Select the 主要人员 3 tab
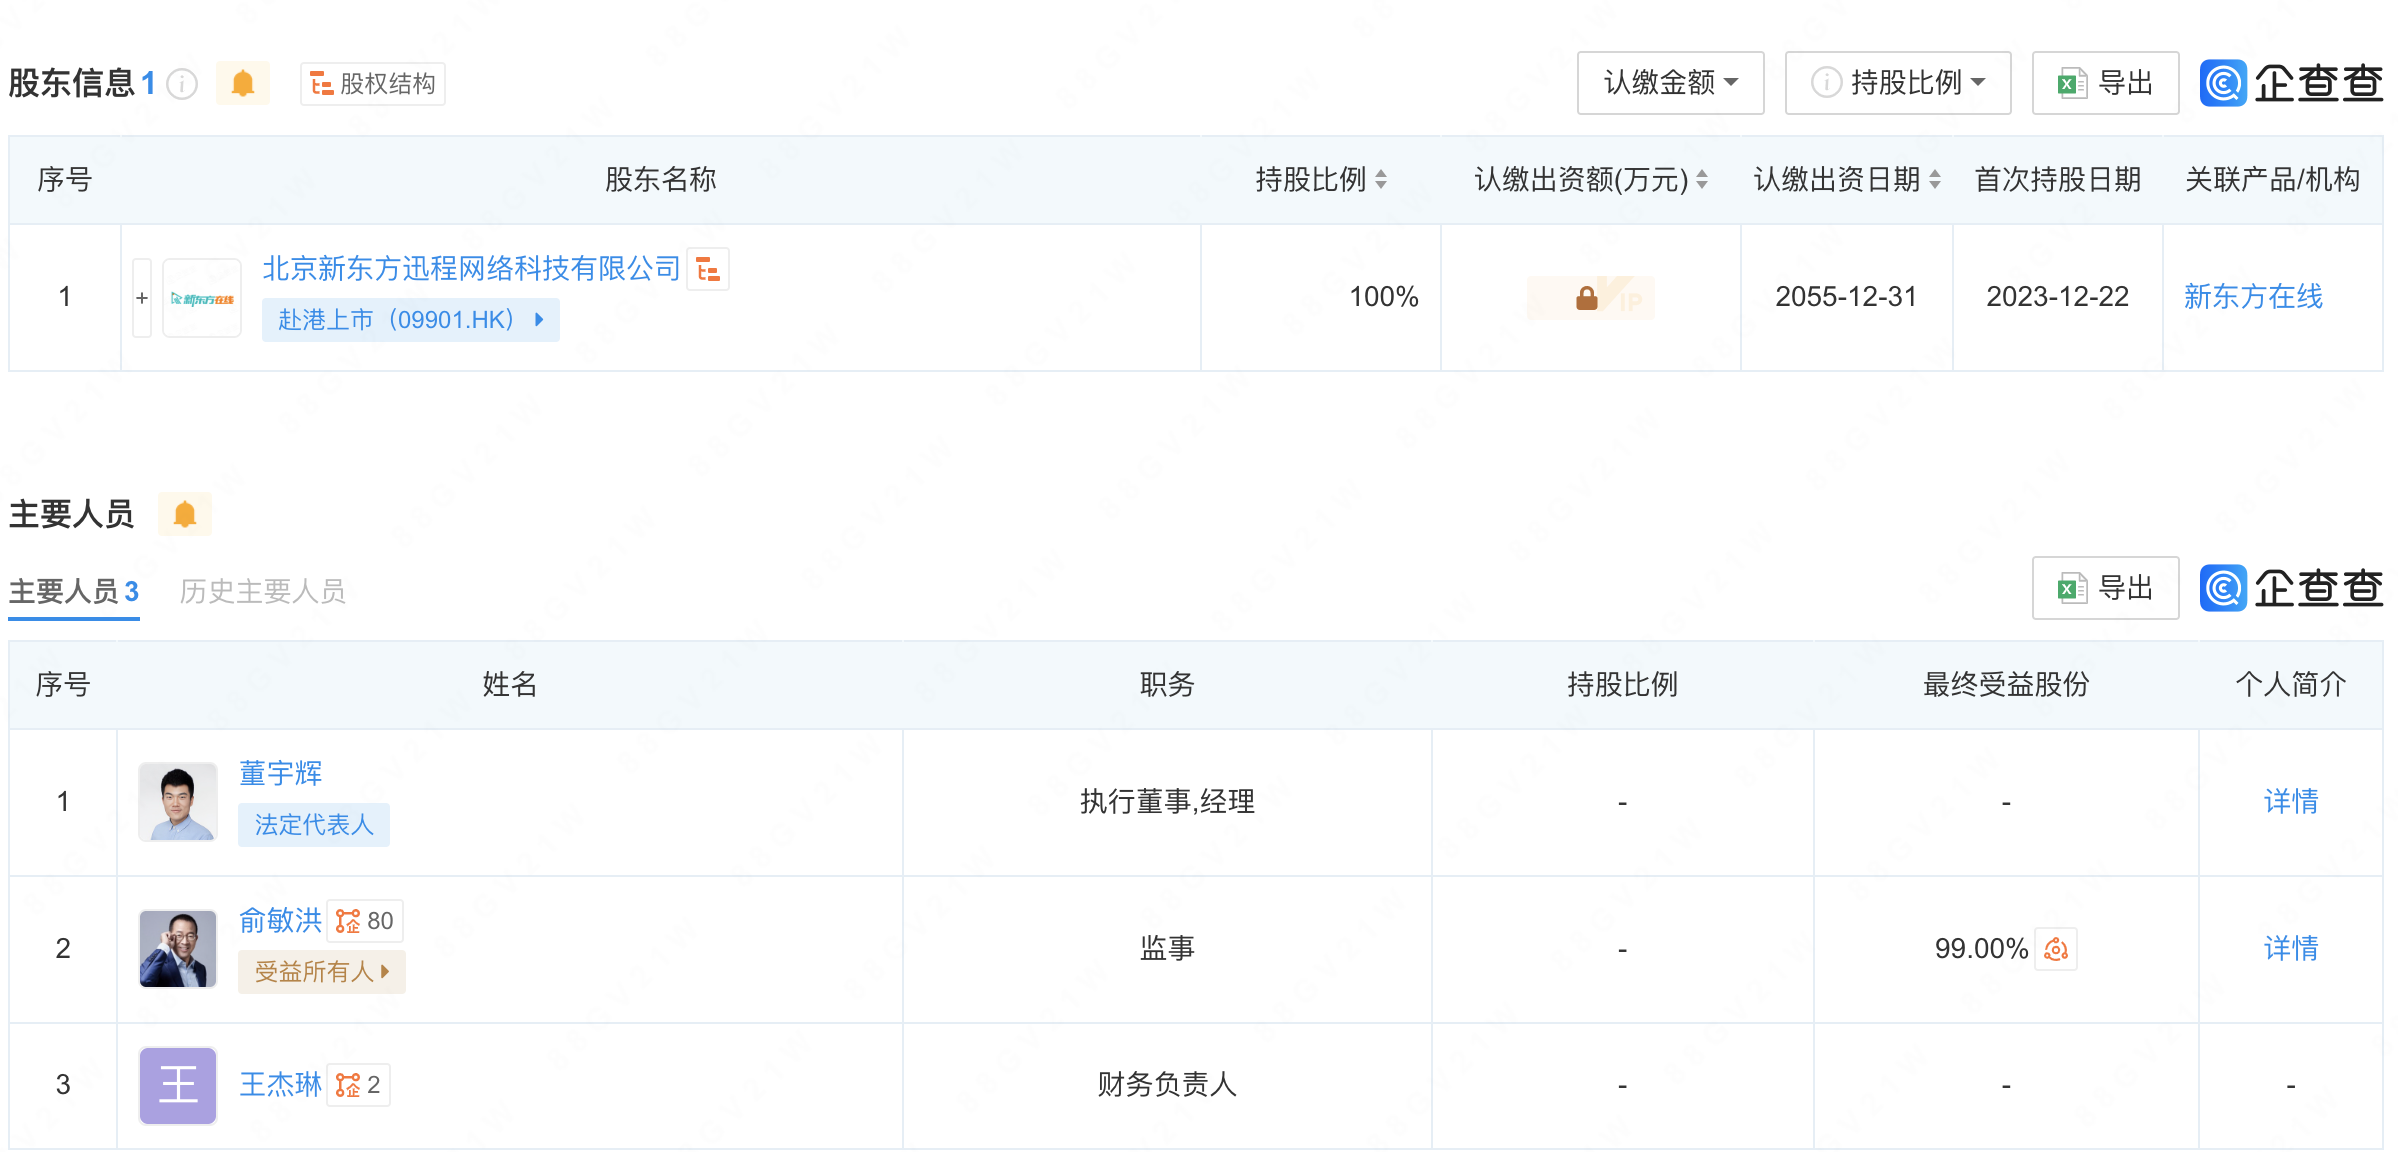 (74, 591)
